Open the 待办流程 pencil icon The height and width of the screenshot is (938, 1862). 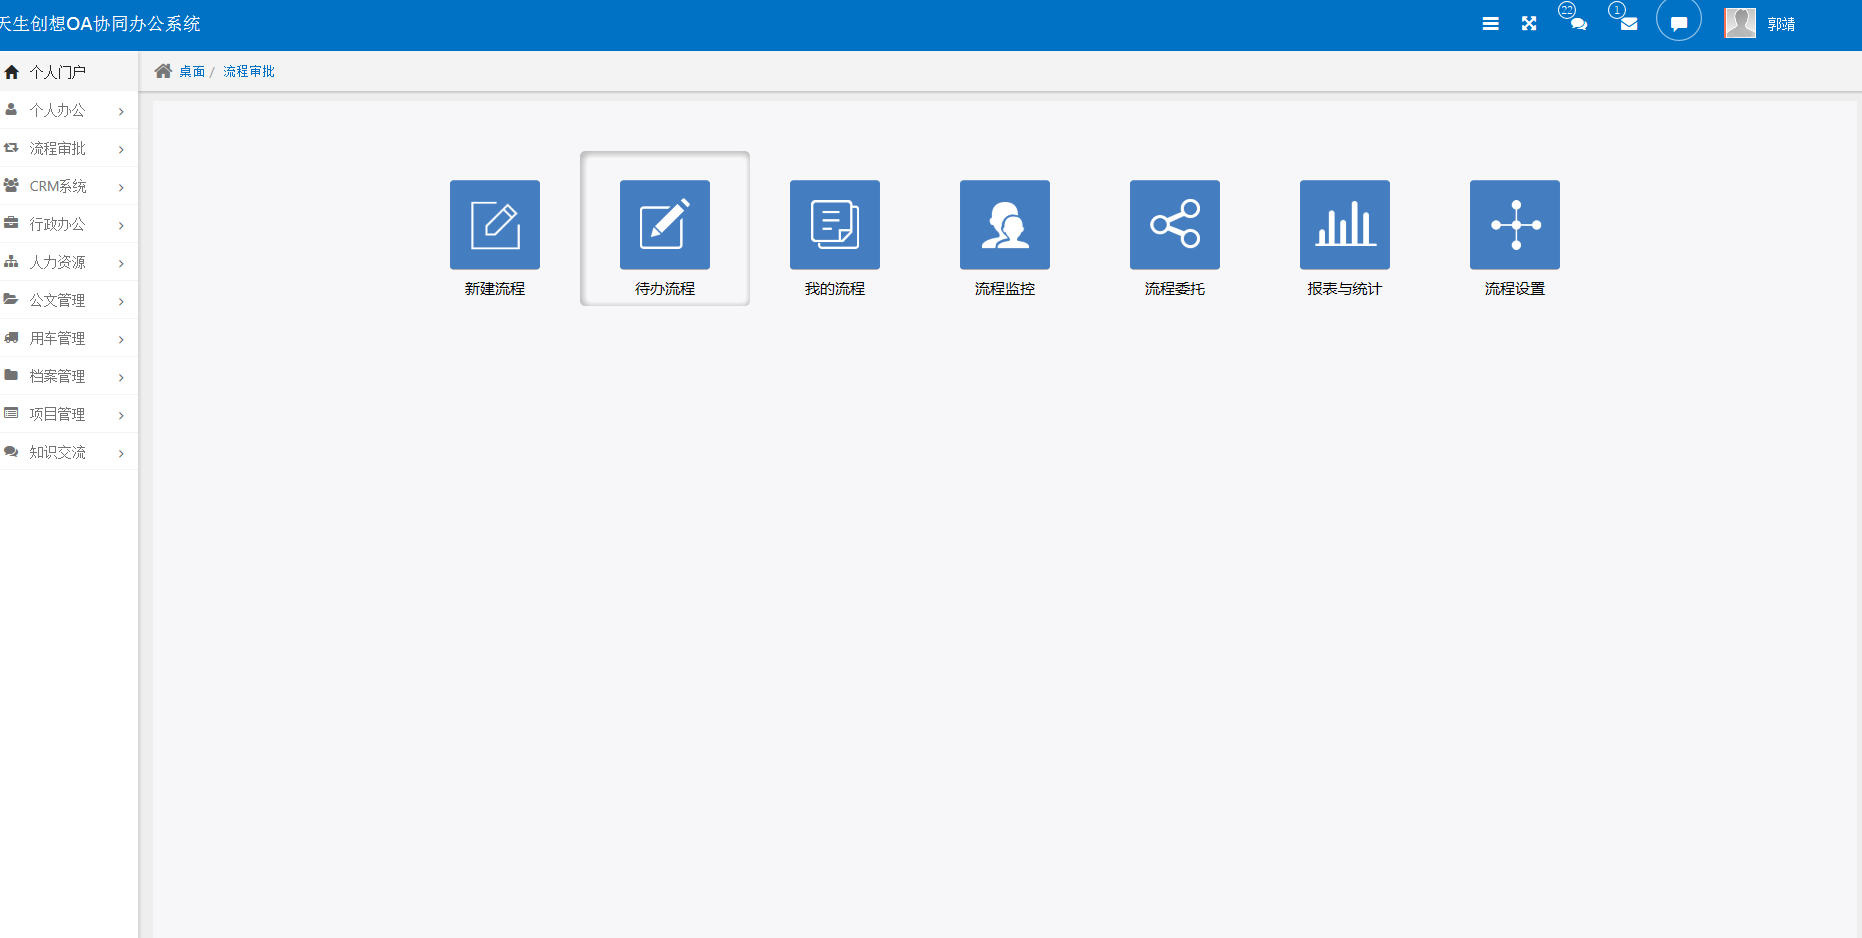click(665, 225)
